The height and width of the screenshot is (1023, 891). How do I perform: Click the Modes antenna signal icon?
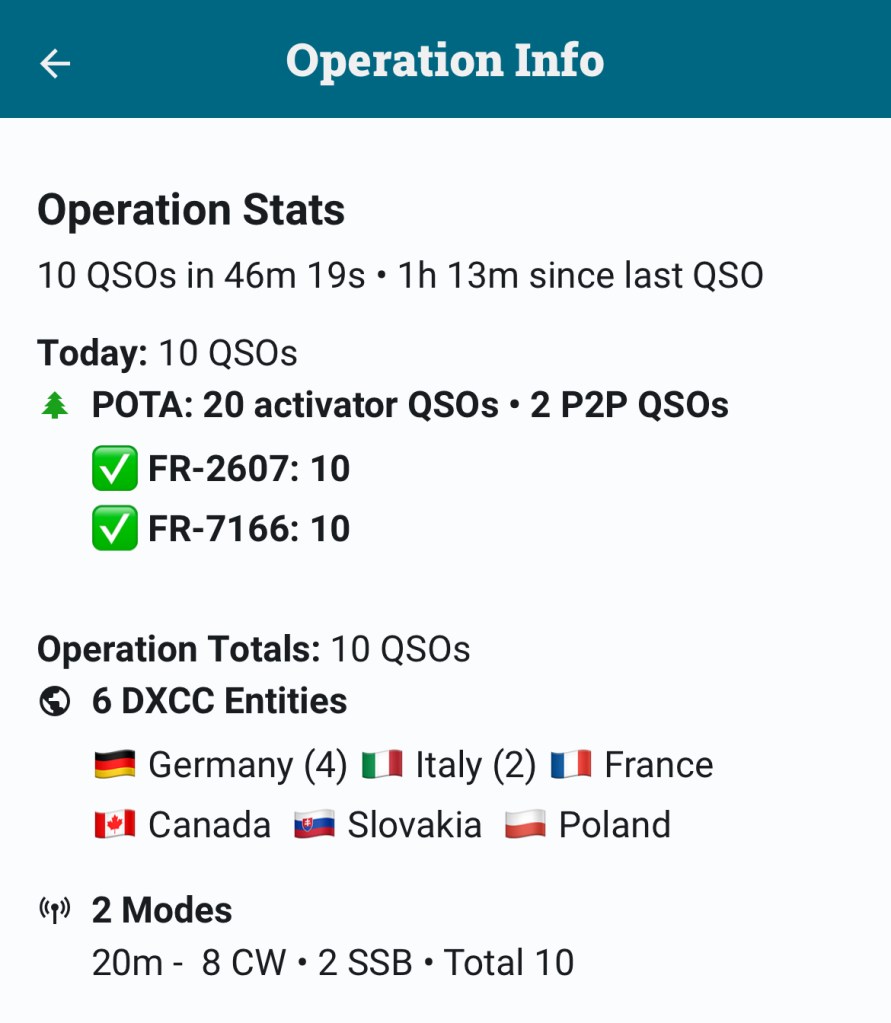coord(53,910)
